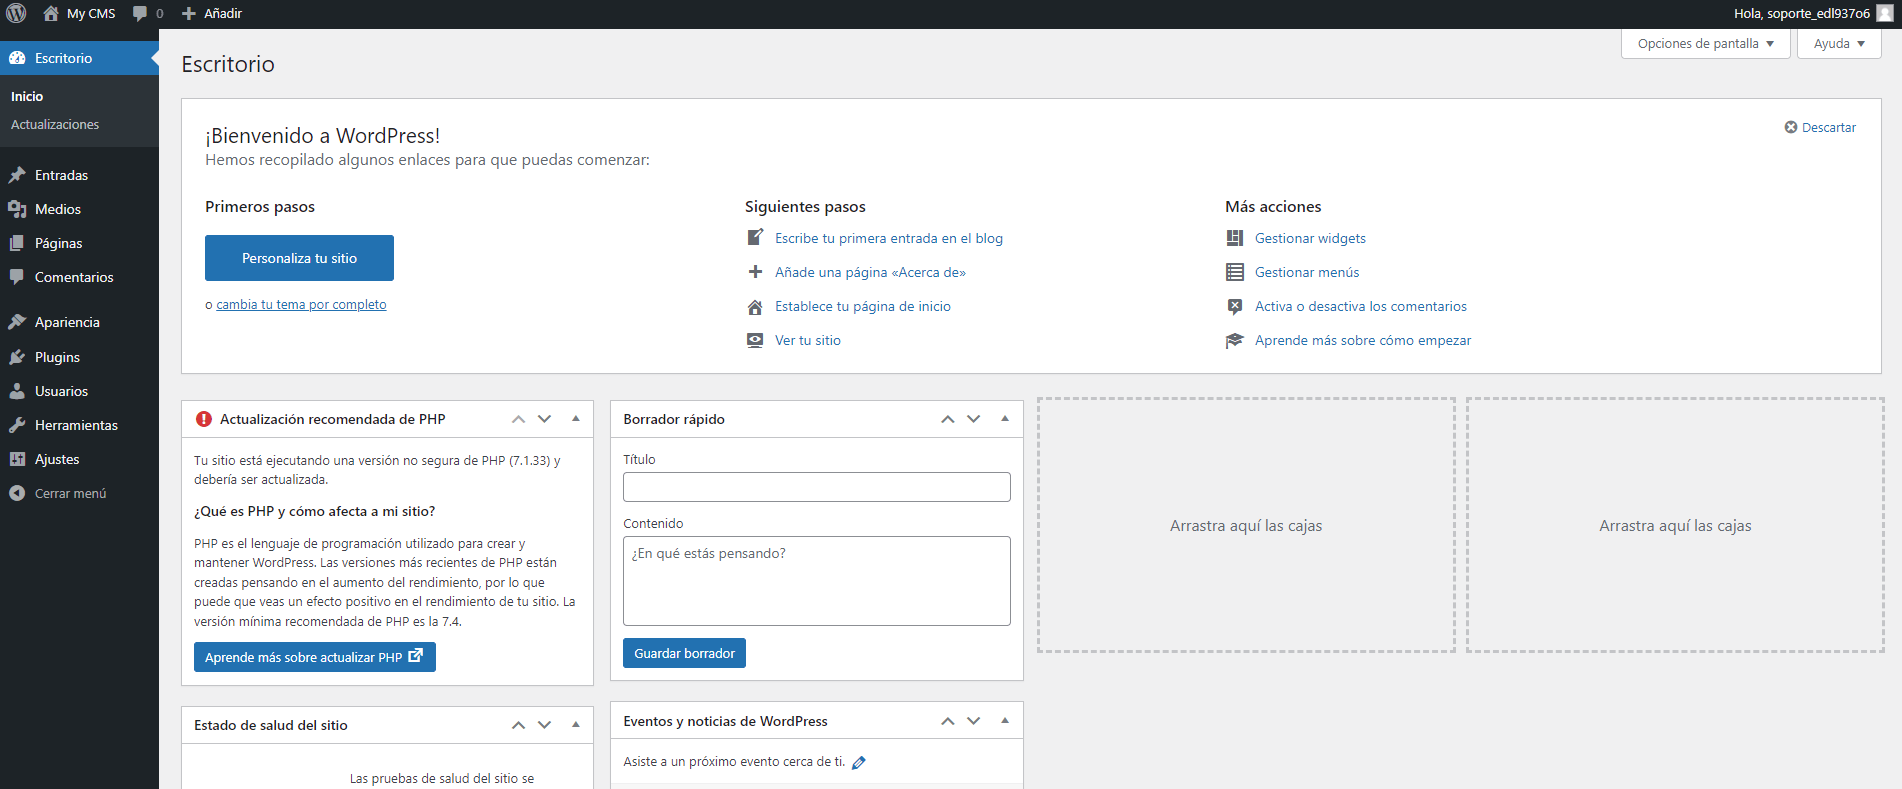The height and width of the screenshot is (789, 1902).
Task: Click the graduation cap icon beside Aprende más
Action: pyautogui.click(x=1235, y=340)
